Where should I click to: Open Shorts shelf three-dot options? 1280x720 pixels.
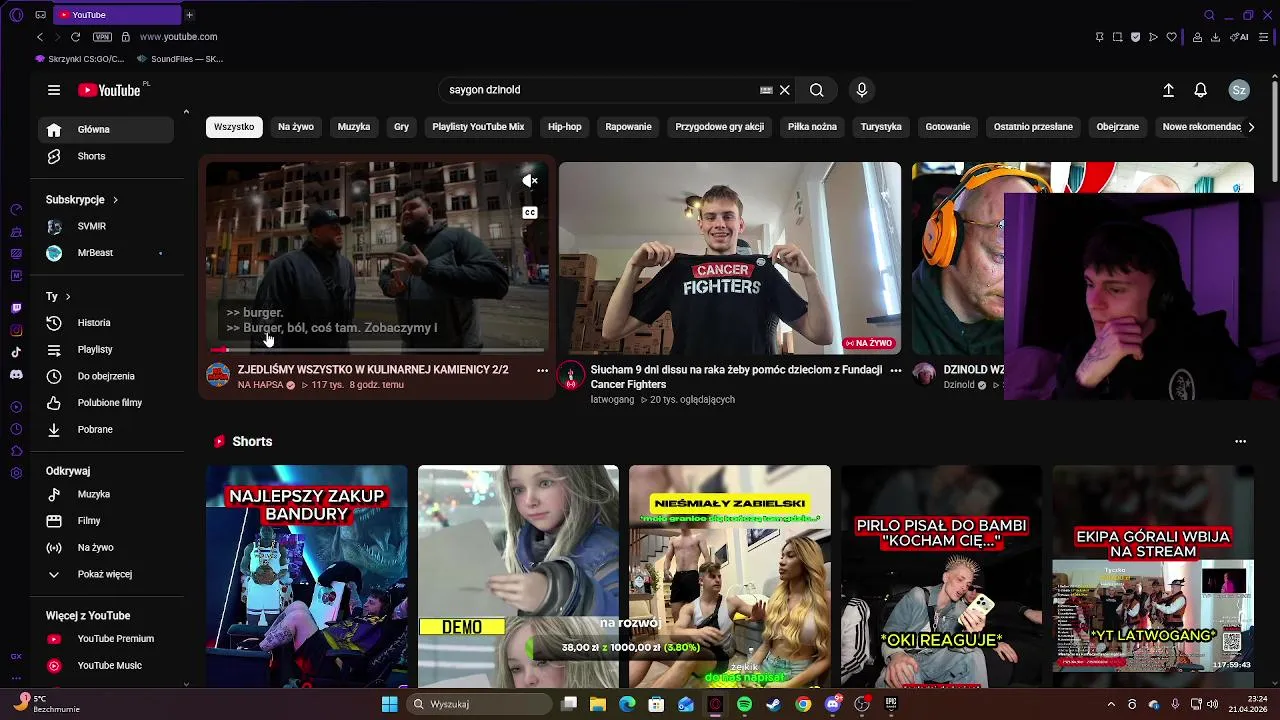[x=1241, y=442]
